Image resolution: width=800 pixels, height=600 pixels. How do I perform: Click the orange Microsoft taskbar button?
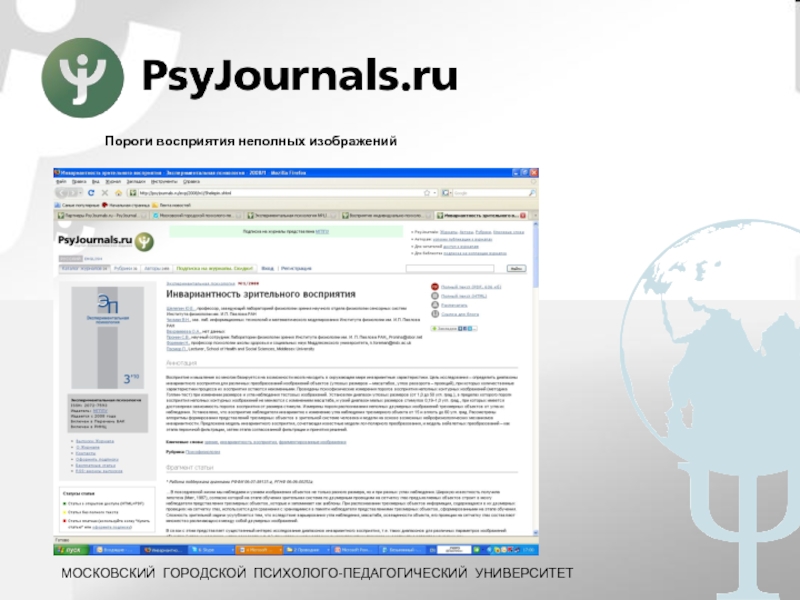[x=259, y=550]
